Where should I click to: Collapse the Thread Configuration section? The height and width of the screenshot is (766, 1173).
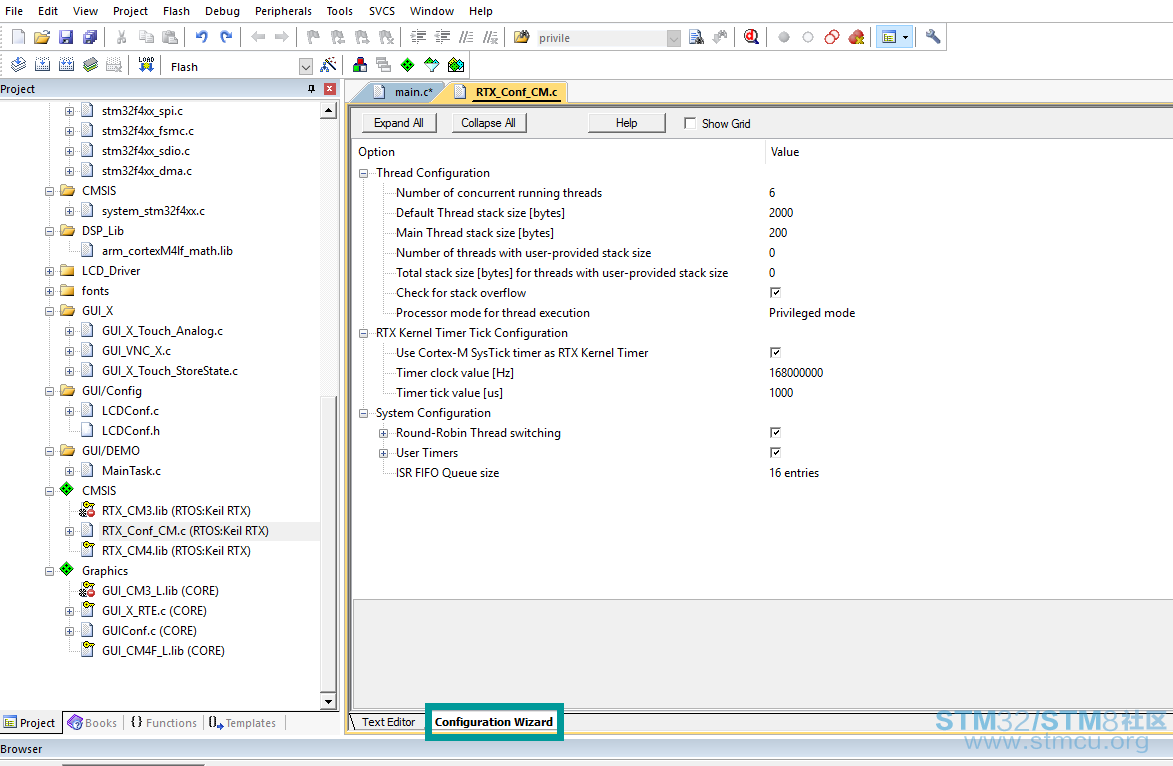coord(364,173)
